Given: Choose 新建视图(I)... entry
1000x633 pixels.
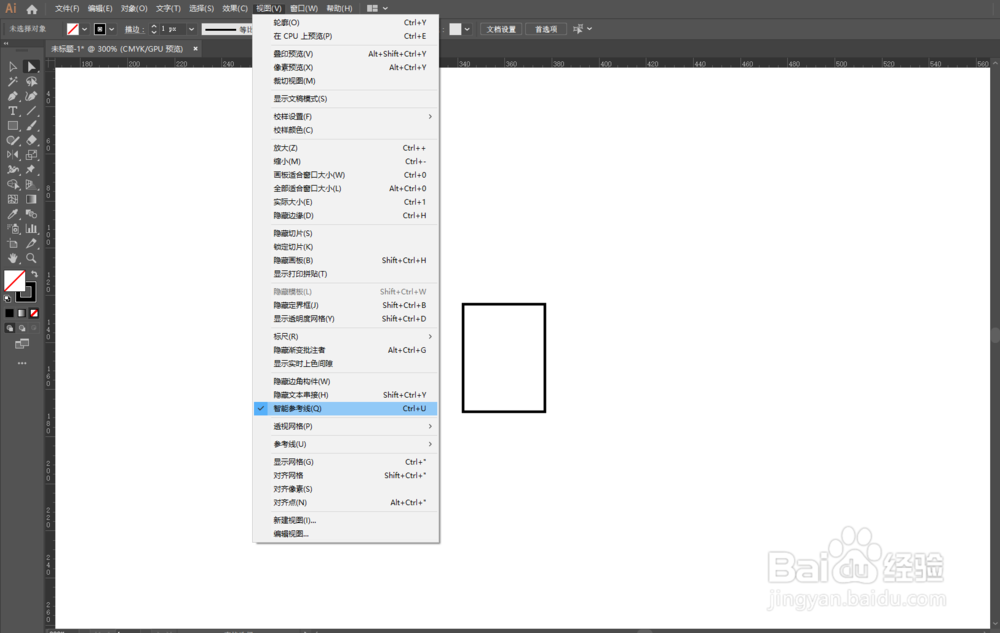Looking at the screenshot, I should pyautogui.click(x=345, y=520).
